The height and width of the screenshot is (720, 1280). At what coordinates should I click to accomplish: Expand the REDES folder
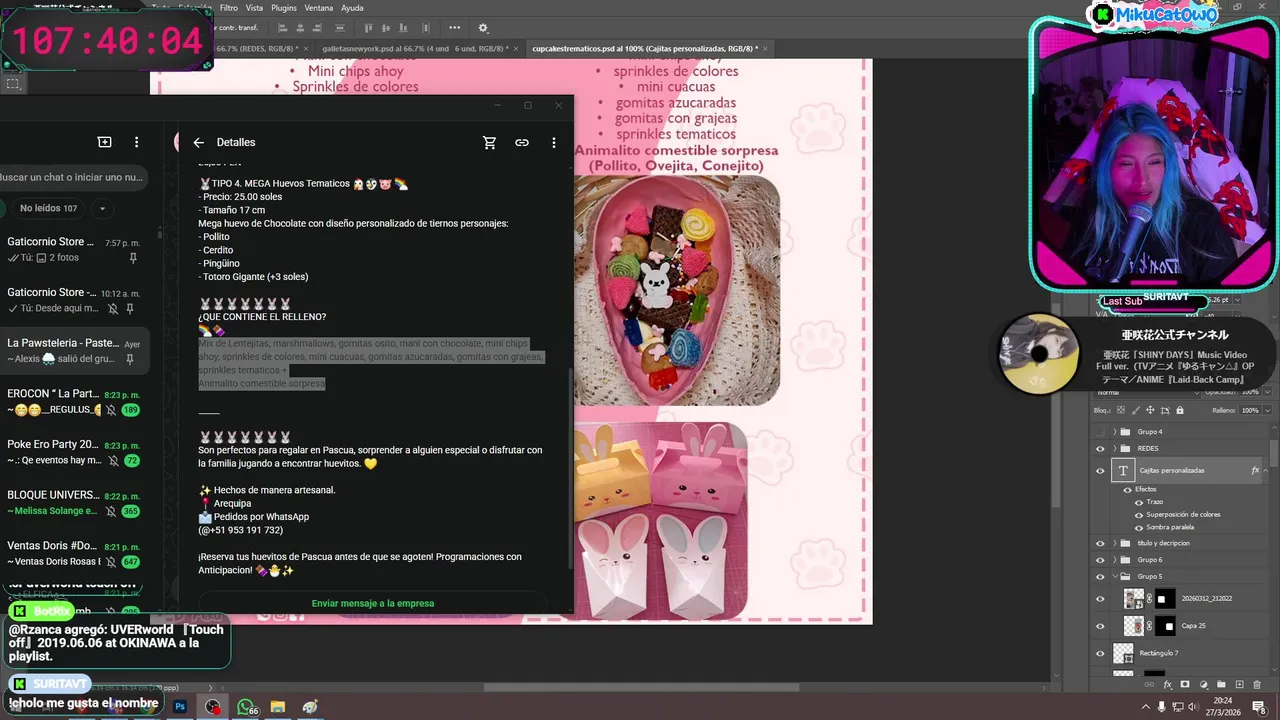click(x=1115, y=448)
